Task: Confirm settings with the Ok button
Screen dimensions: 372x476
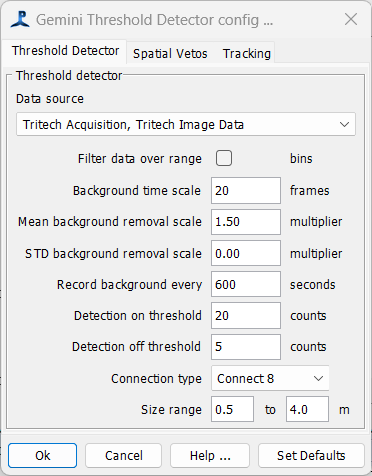Action: point(43,455)
